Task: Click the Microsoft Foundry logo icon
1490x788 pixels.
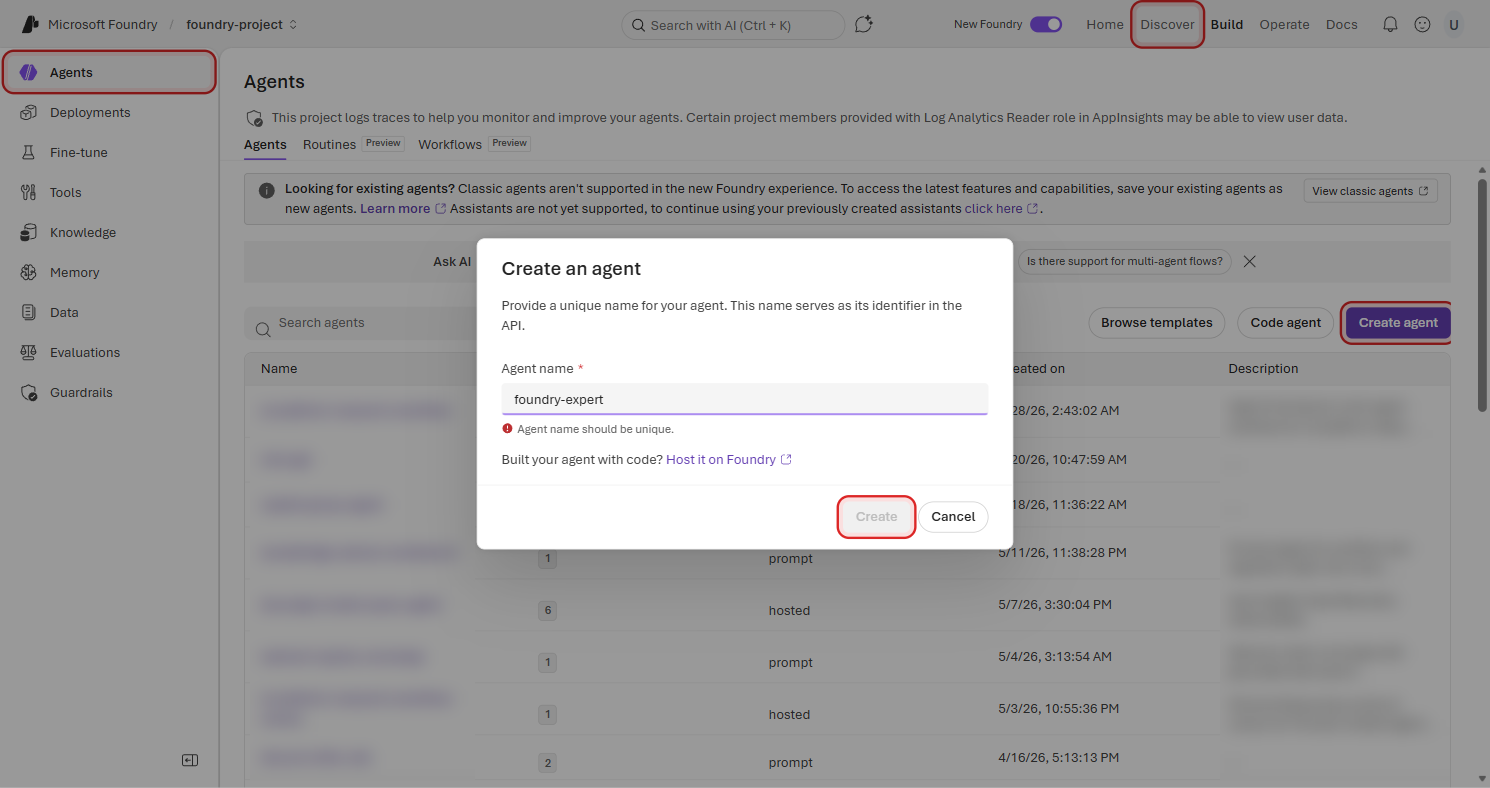Action: point(30,24)
